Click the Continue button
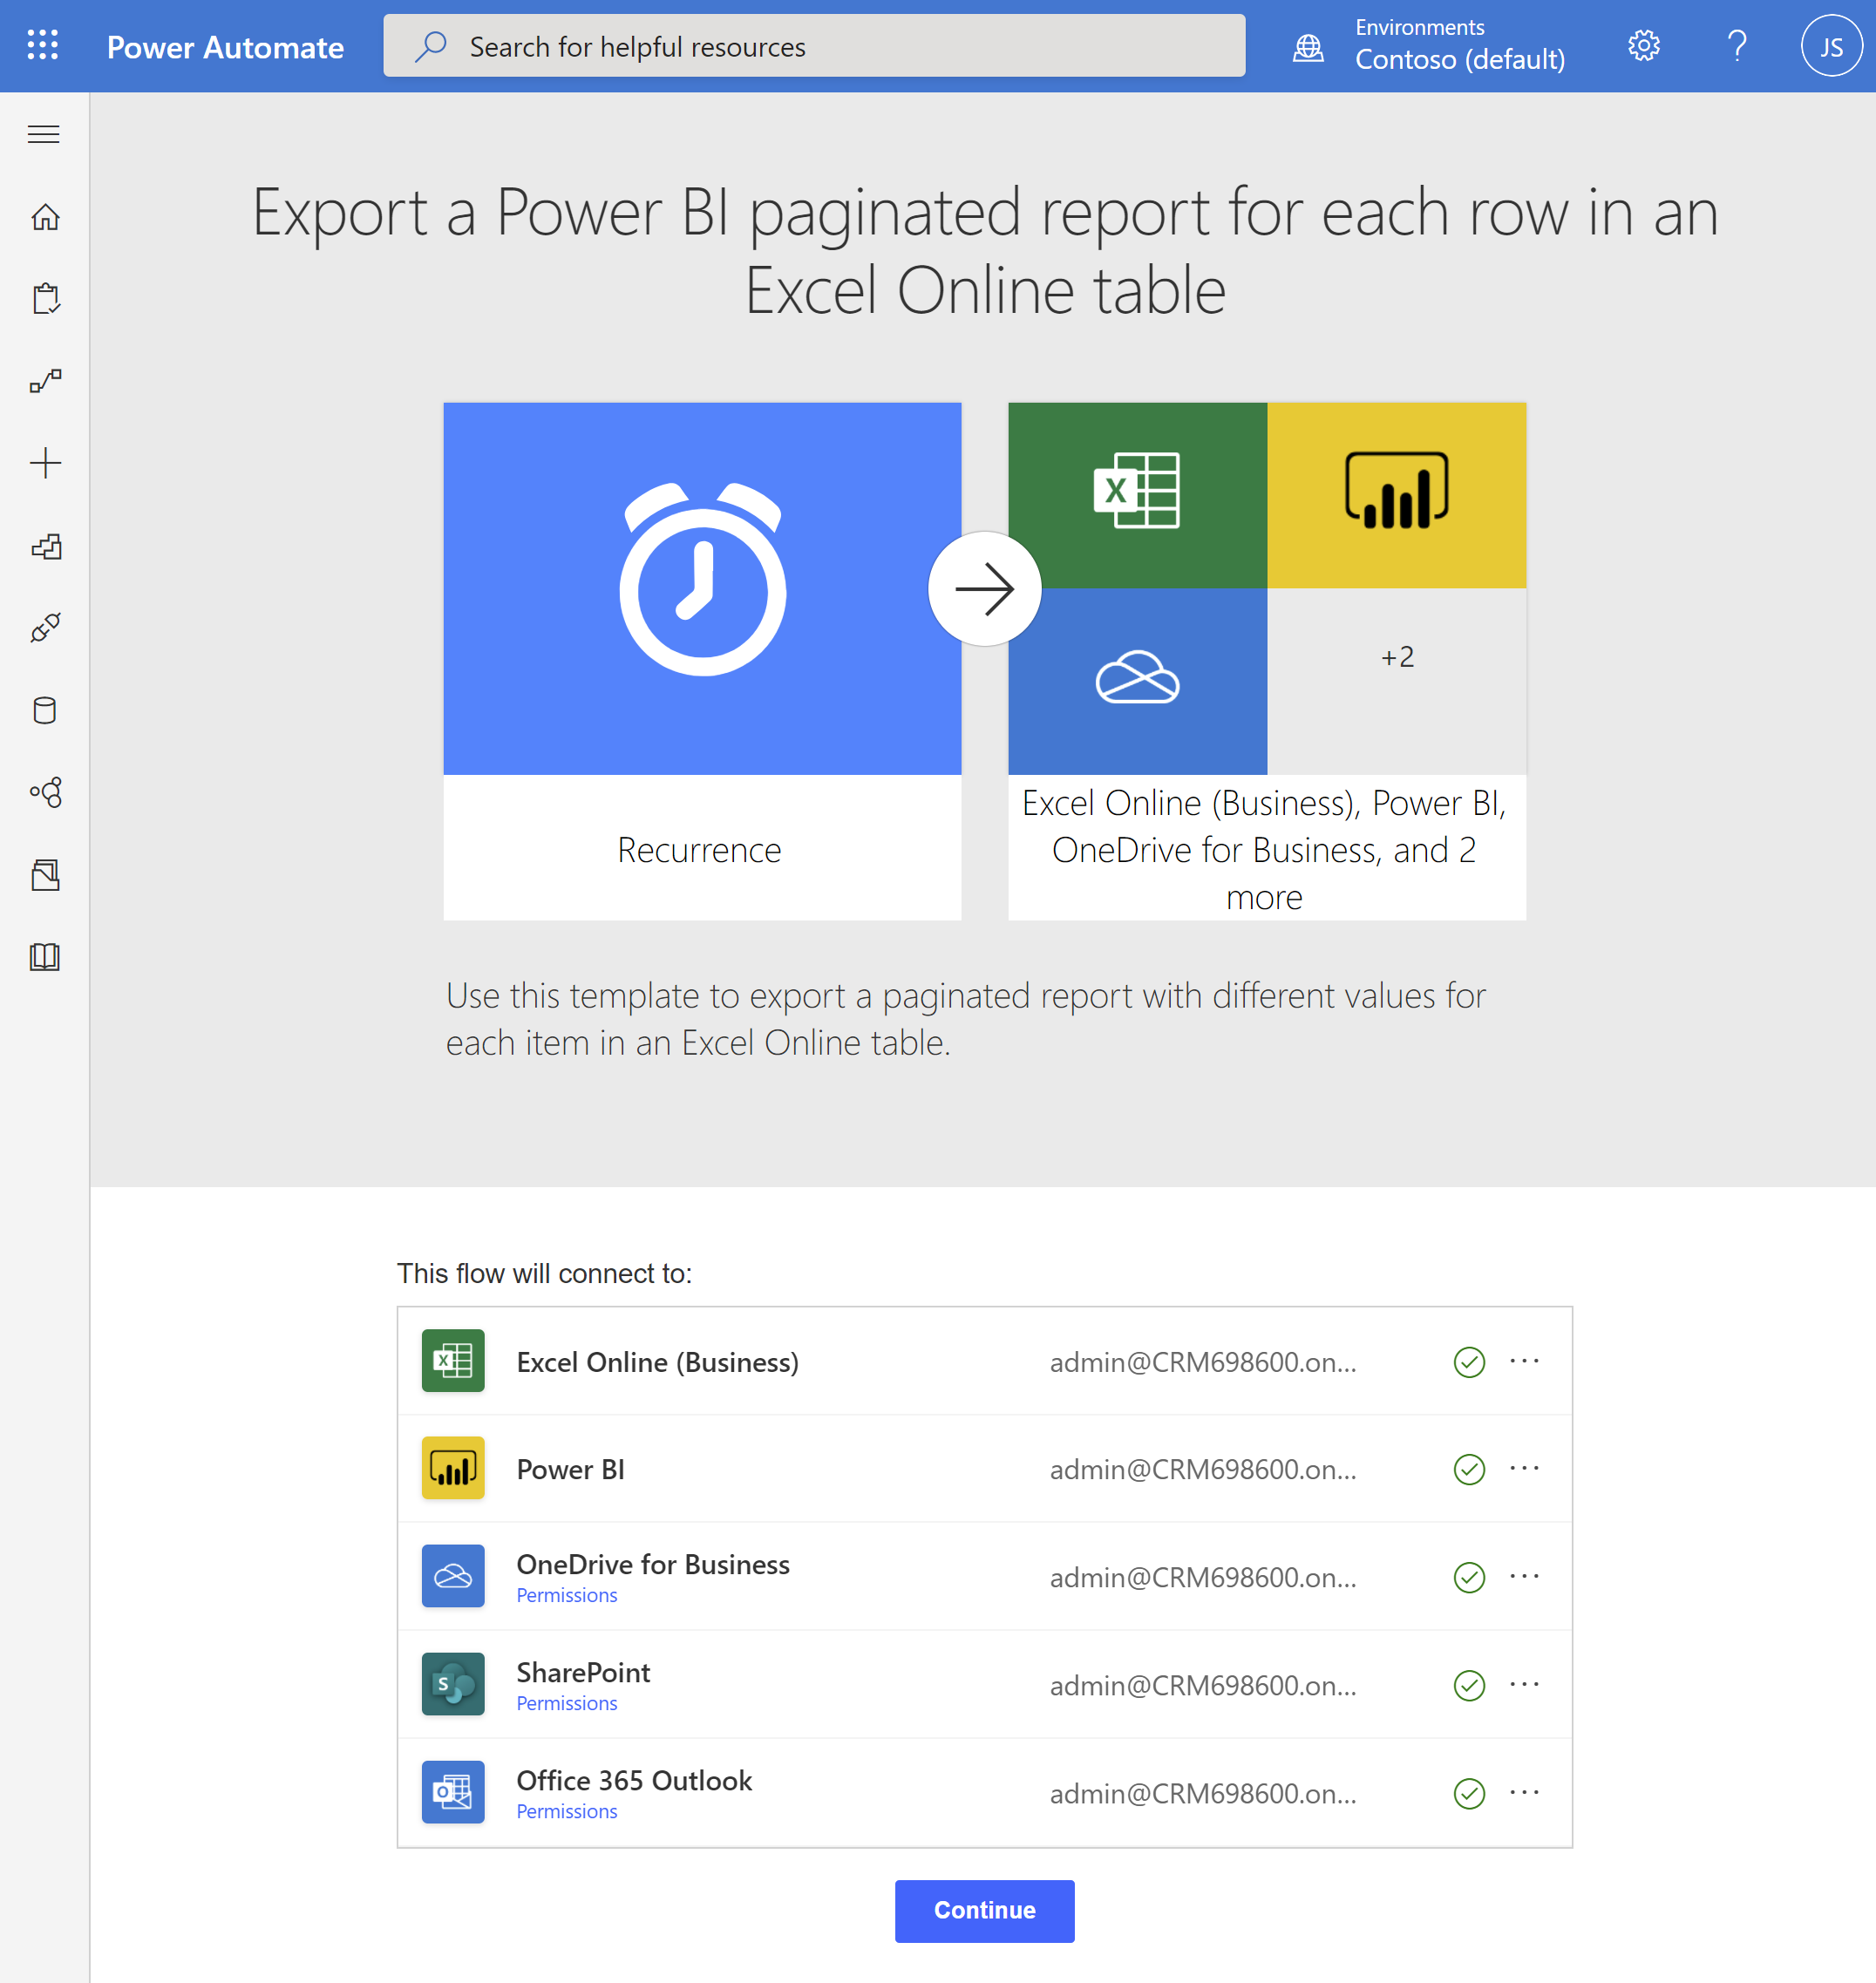 coord(984,1911)
